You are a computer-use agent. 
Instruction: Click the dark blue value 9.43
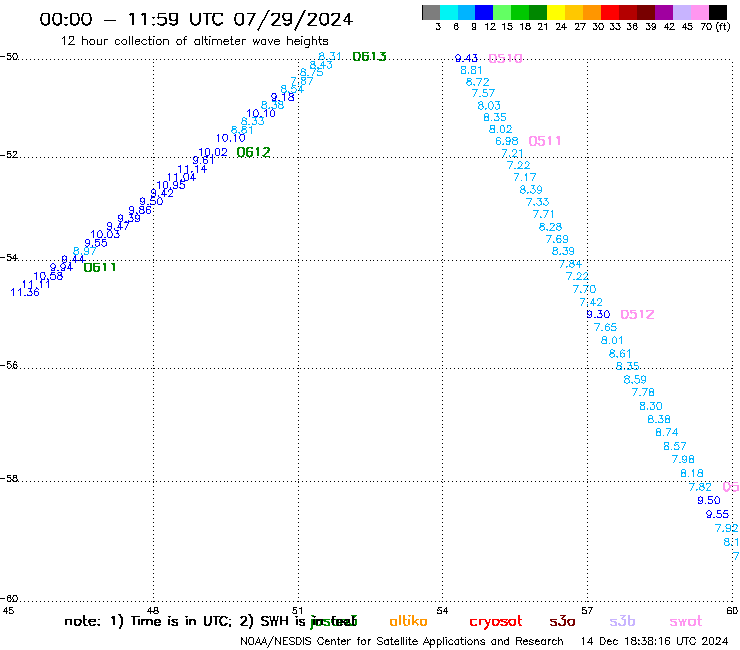[466, 58]
